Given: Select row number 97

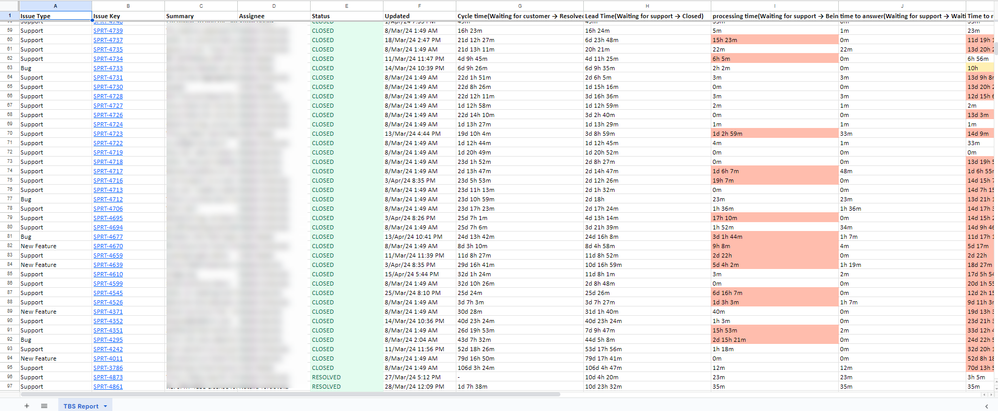Looking at the screenshot, I should pyautogui.click(x=10, y=387).
